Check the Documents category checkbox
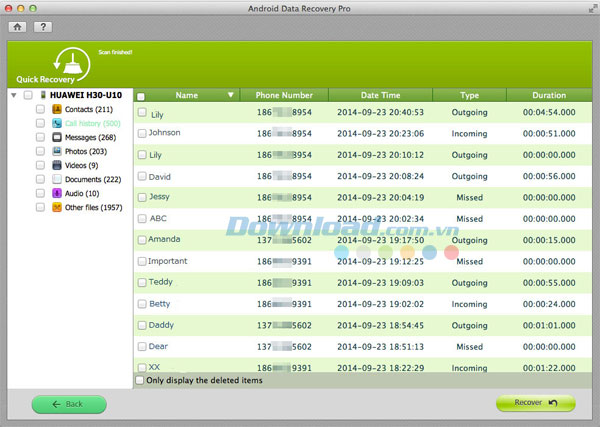Image resolution: width=600 pixels, height=427 pixels. pos(40,179)
